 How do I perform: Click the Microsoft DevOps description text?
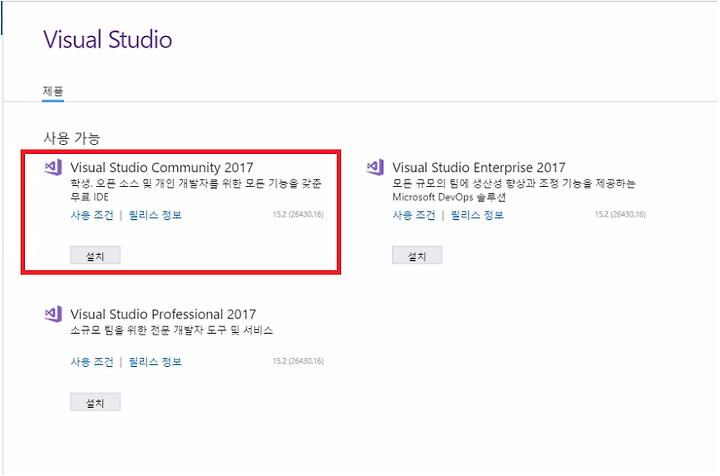pyautogui.click(x=449, y=197)
